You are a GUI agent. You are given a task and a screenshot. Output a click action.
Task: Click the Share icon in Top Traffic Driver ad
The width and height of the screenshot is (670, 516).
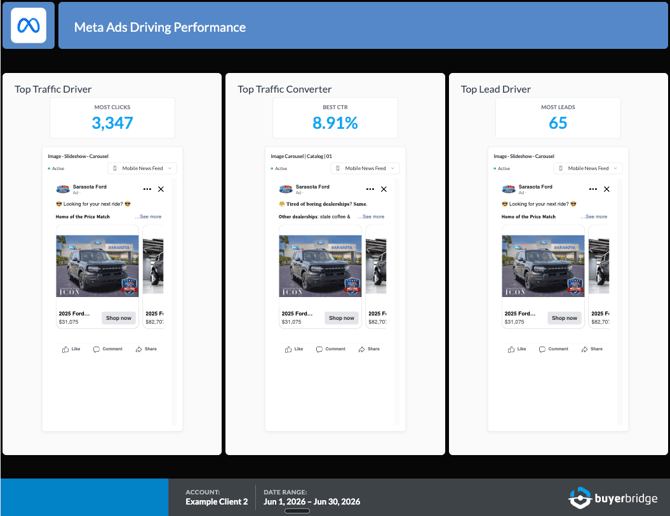(138, 349)
